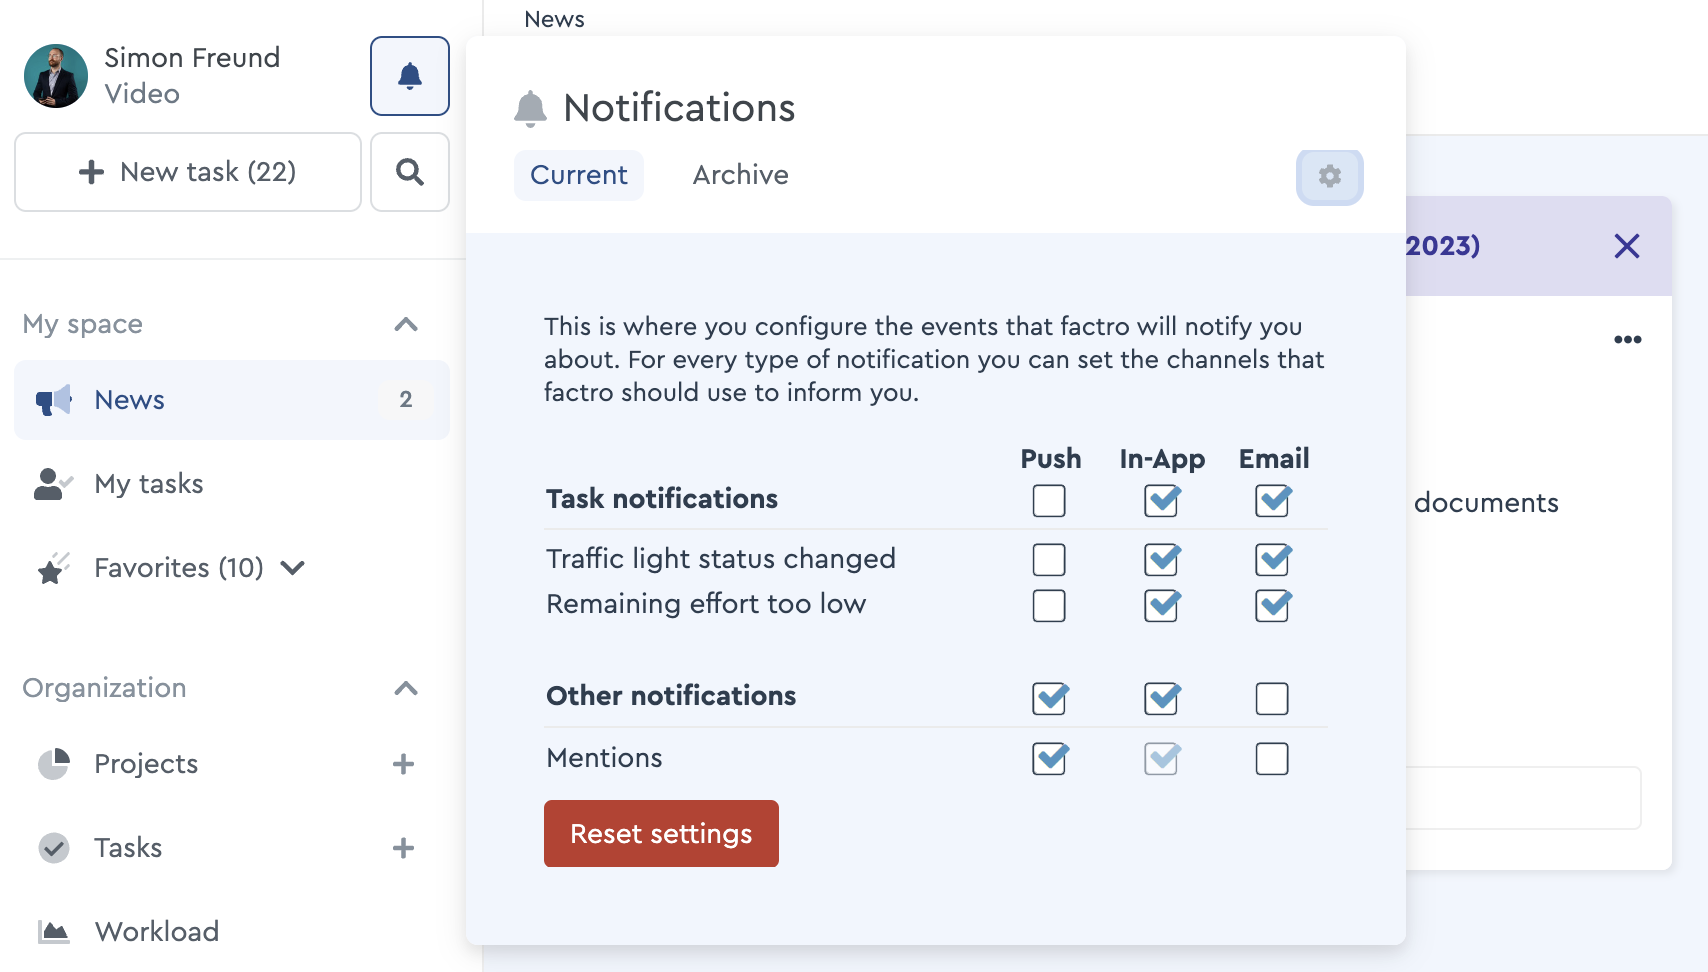Click the Projects pie chart icon
This screenshot has height=972, width=1708.
52,763
